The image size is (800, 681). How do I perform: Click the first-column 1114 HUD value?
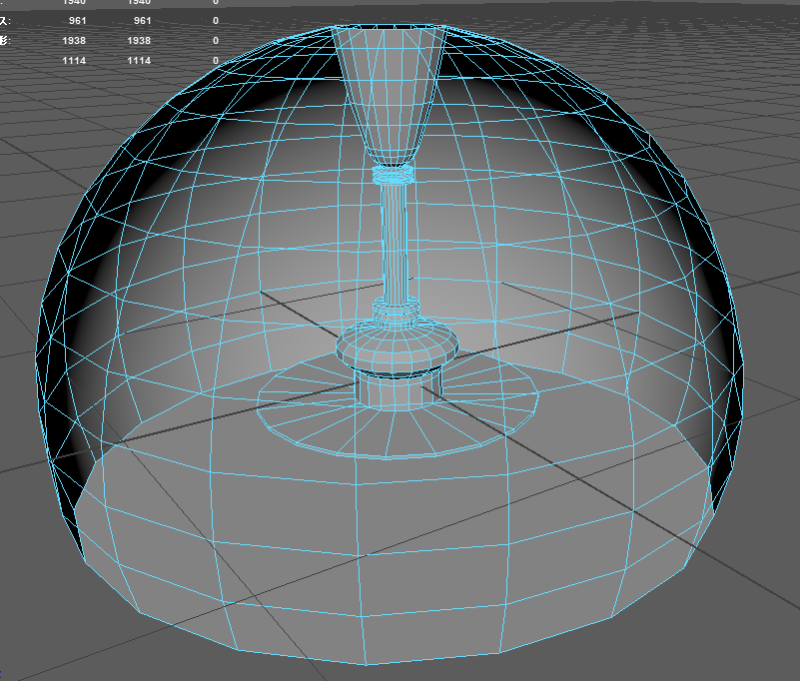click(x=74, y=61)
